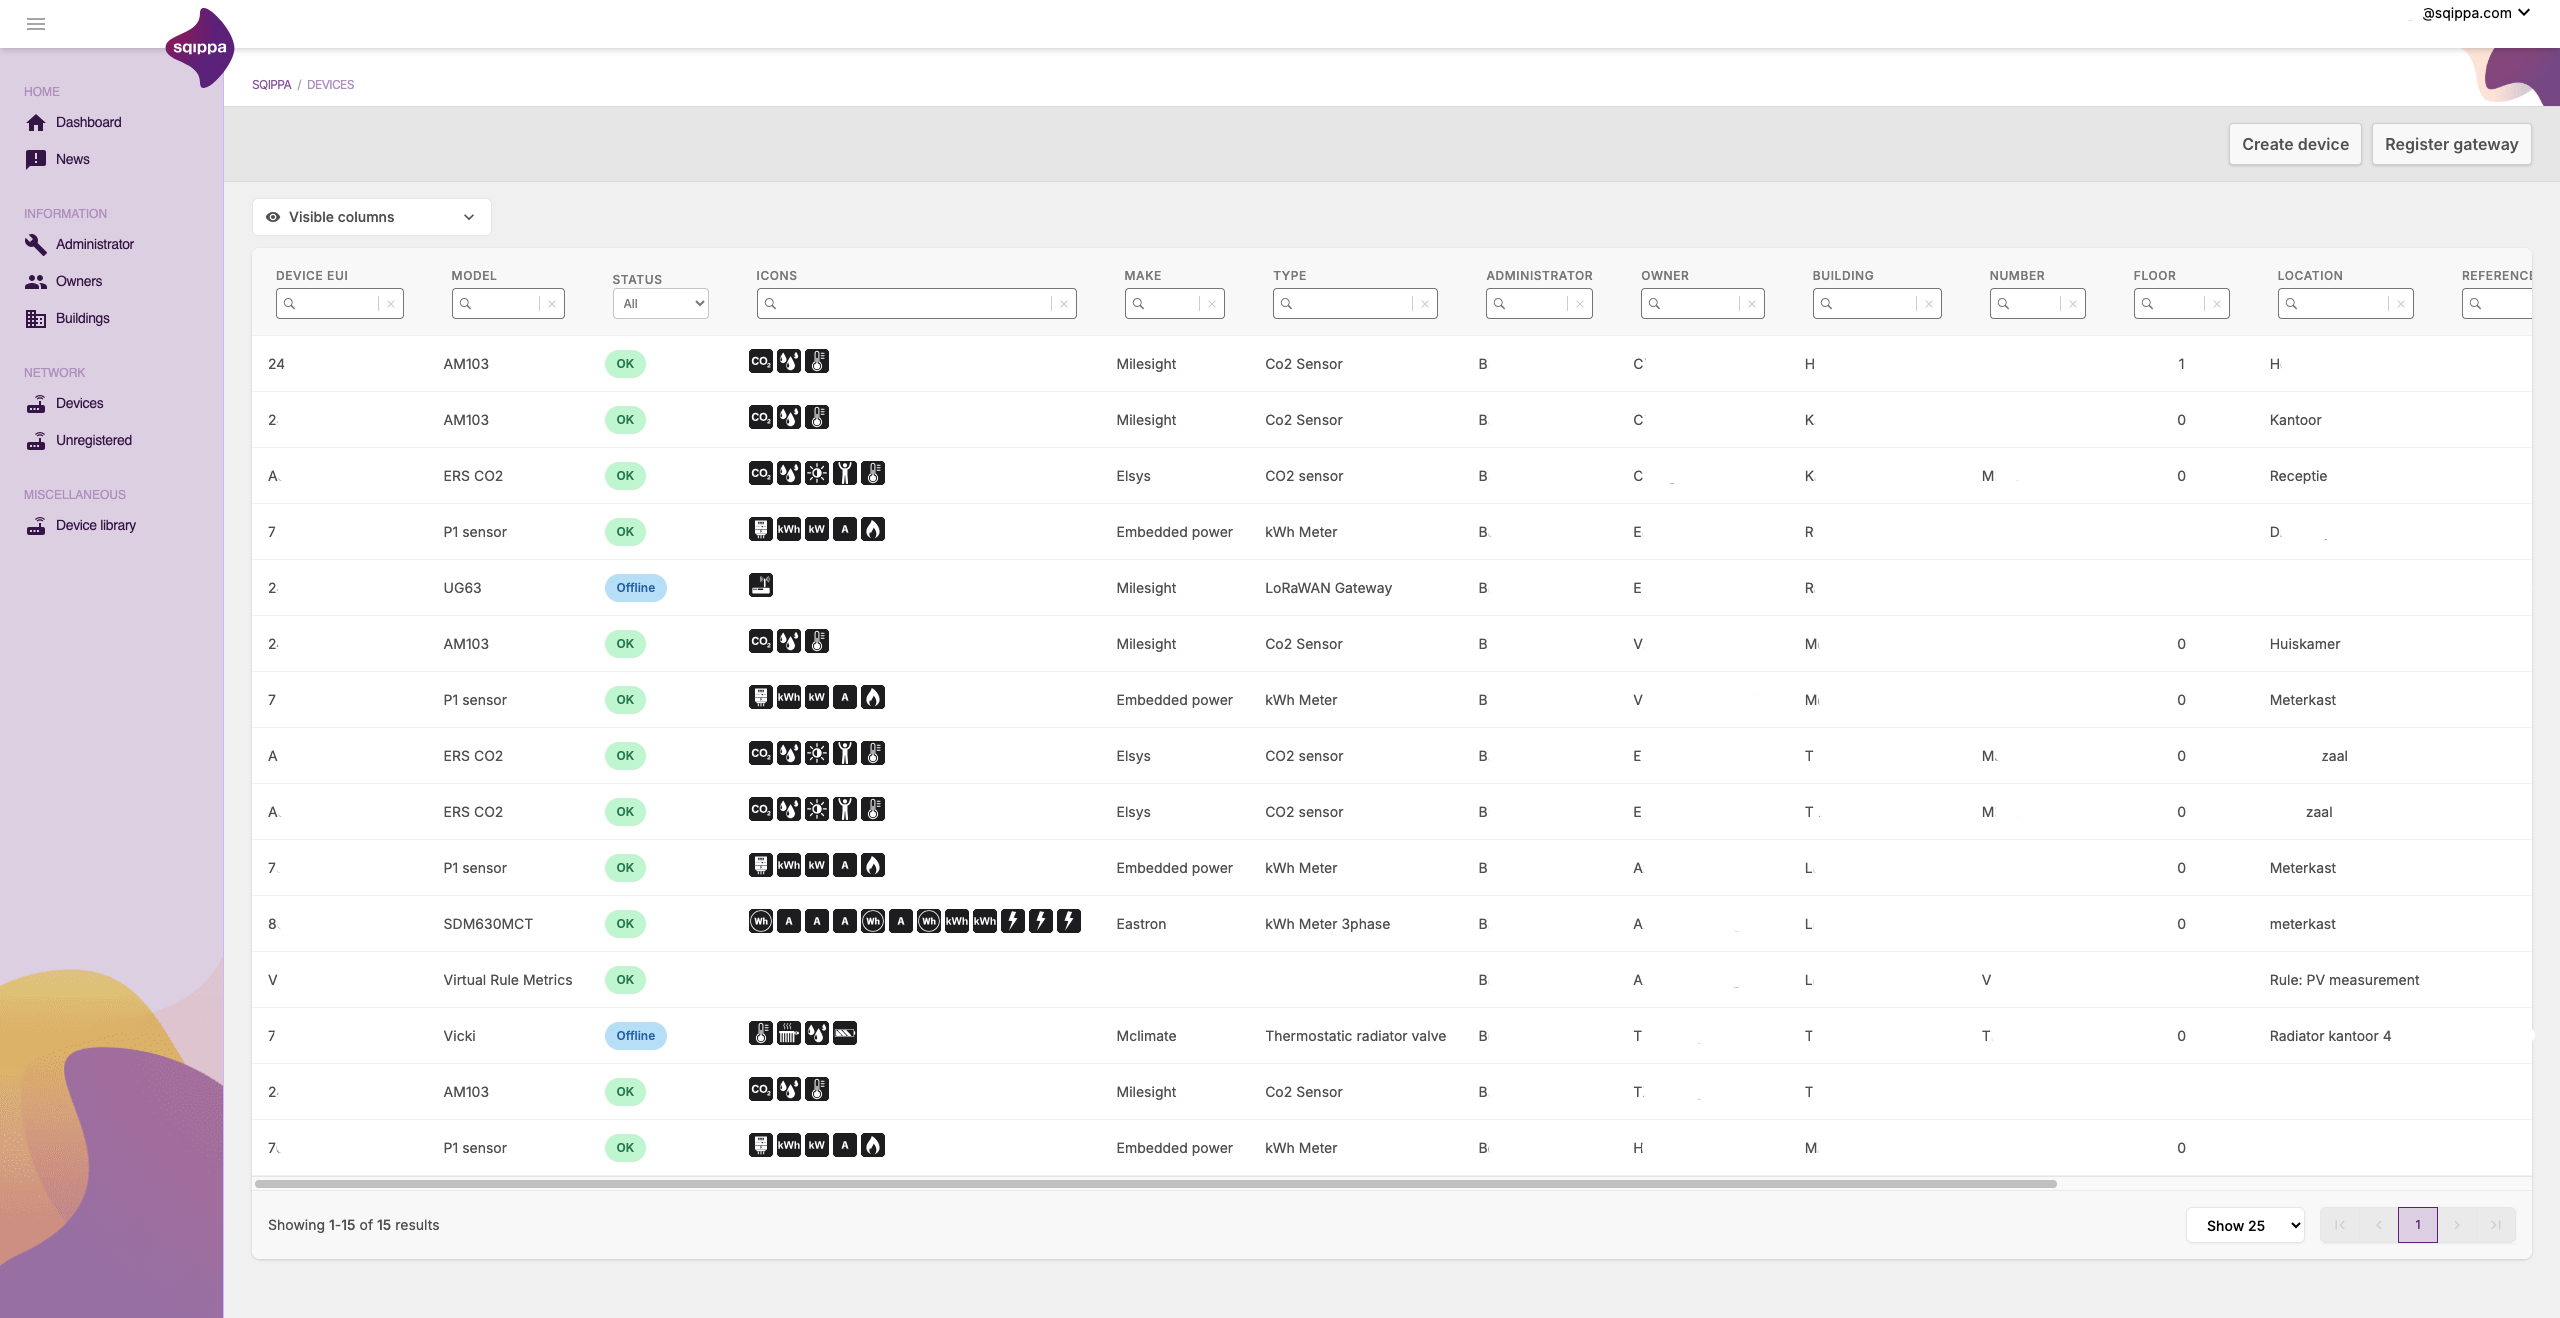Open the Status filter dropdown

pyautogui.click(x=660, y=304)
